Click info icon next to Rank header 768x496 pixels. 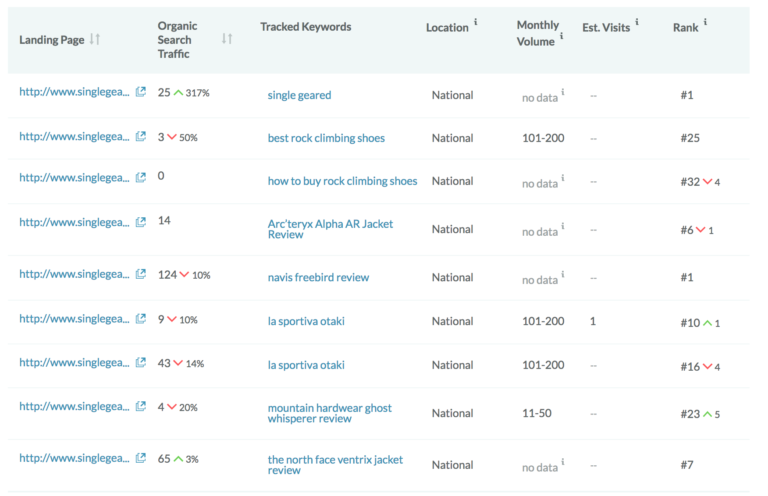[705, 22]
